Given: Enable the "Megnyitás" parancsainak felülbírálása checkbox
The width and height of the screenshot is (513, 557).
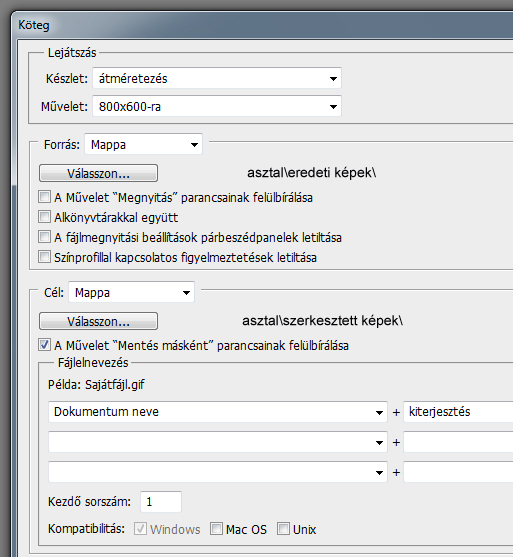Looking at the screenshot, I should pyautogui.click(x=44, y=197).
